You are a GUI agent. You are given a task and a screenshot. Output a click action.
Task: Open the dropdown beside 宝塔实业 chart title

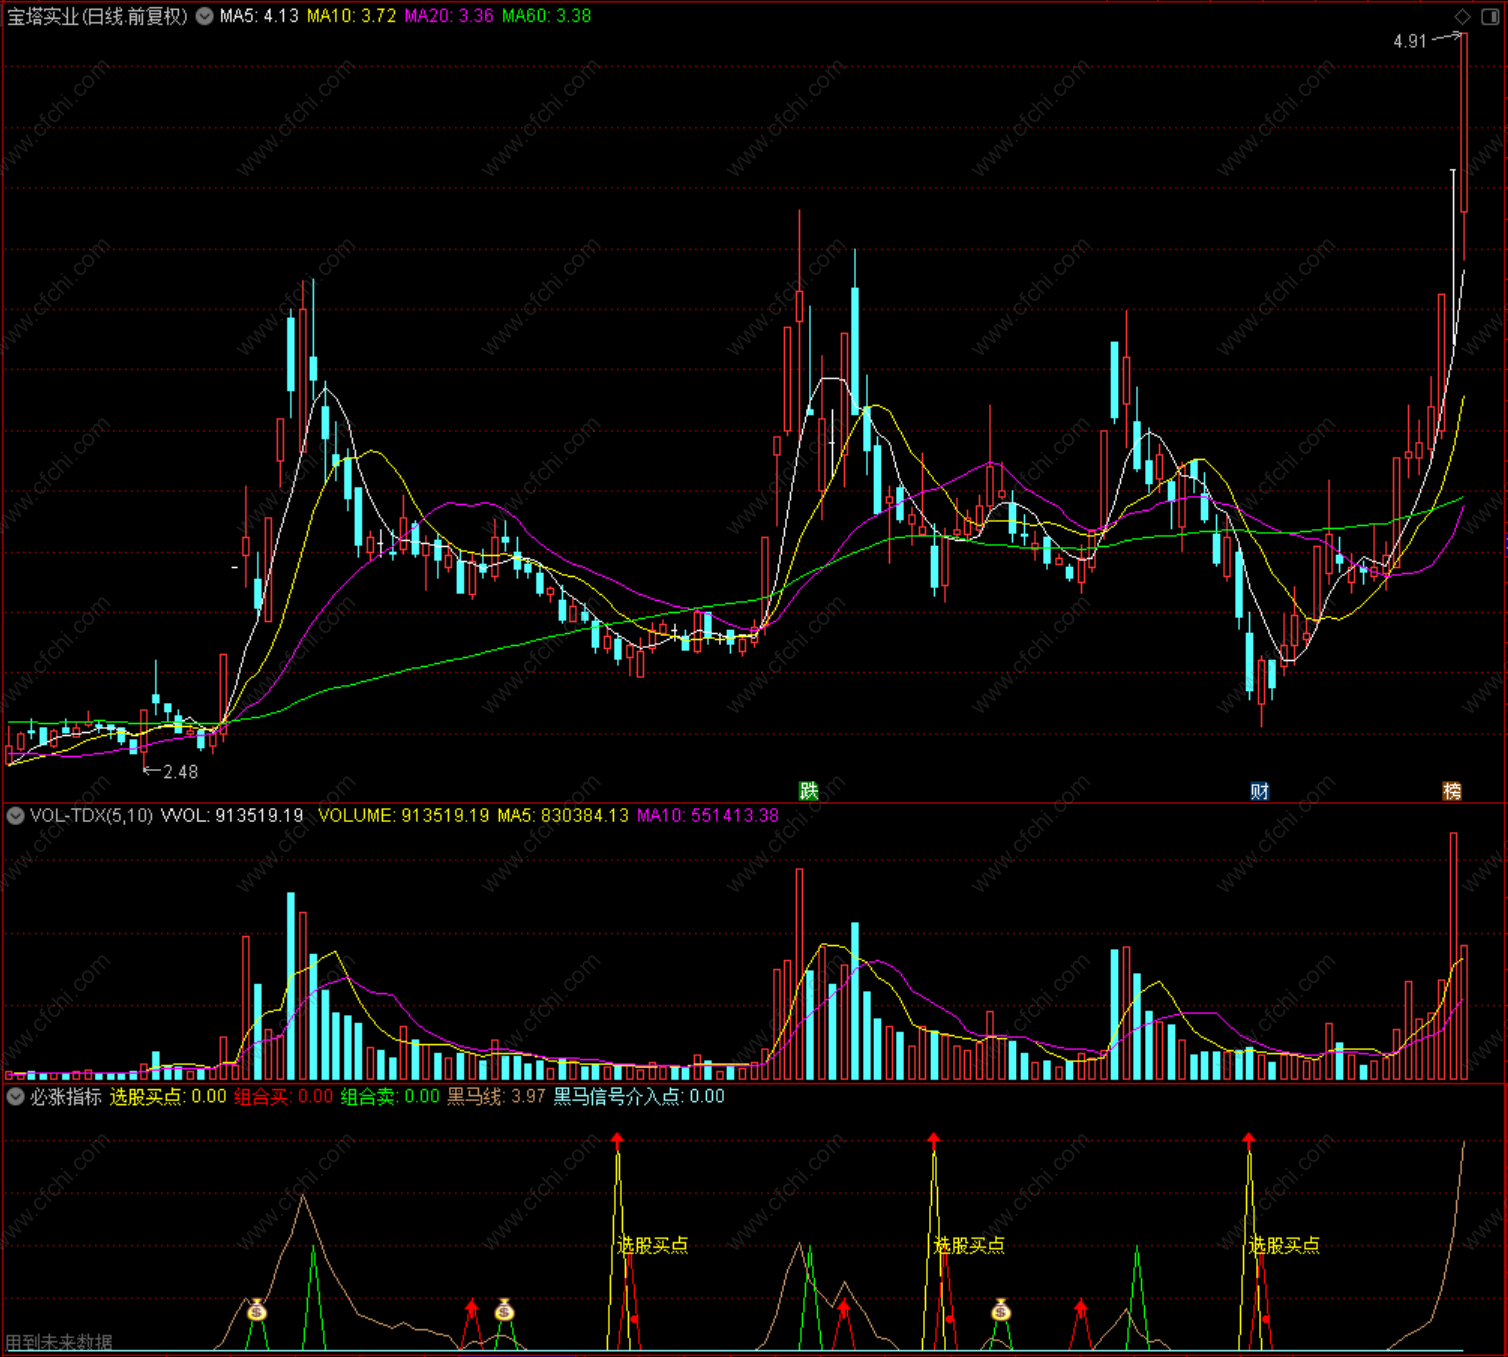(x=205, y=16)
